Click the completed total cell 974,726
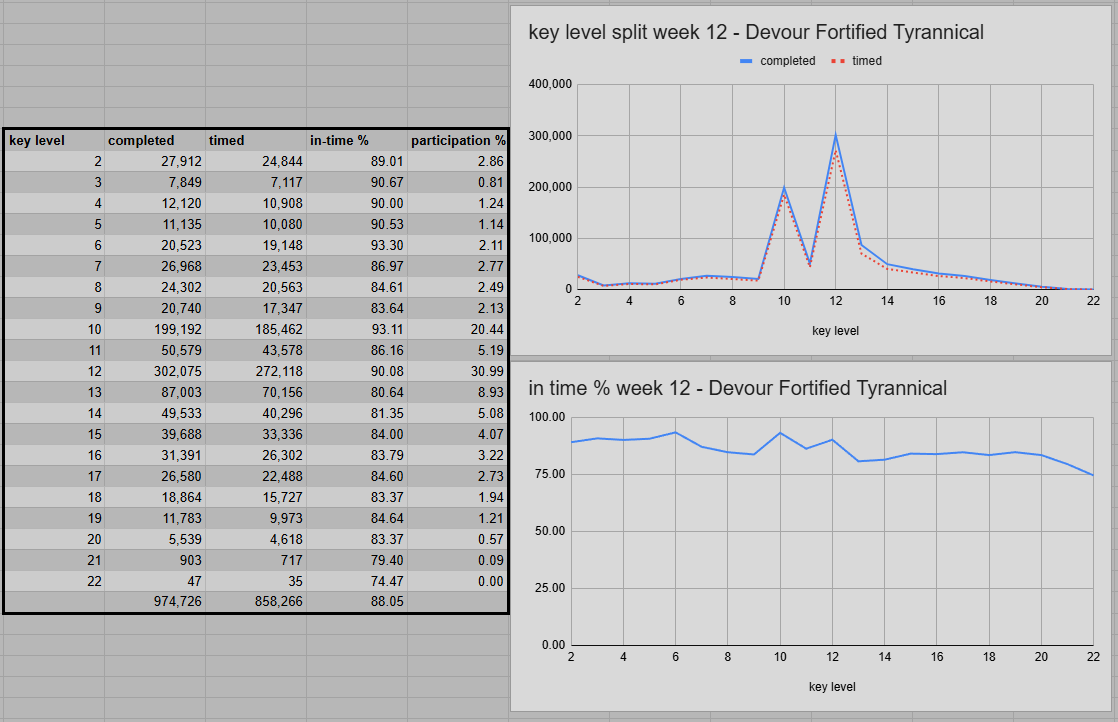1118x722 pixels. [x=155, y=602]
